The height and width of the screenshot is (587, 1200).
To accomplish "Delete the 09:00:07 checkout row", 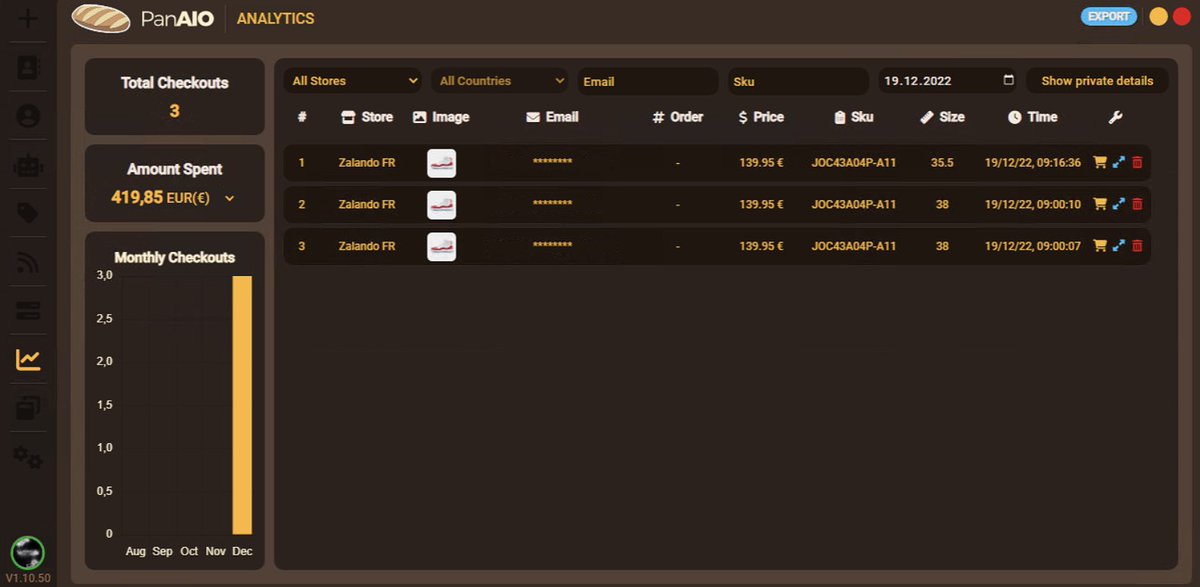I will [1137, 246].
